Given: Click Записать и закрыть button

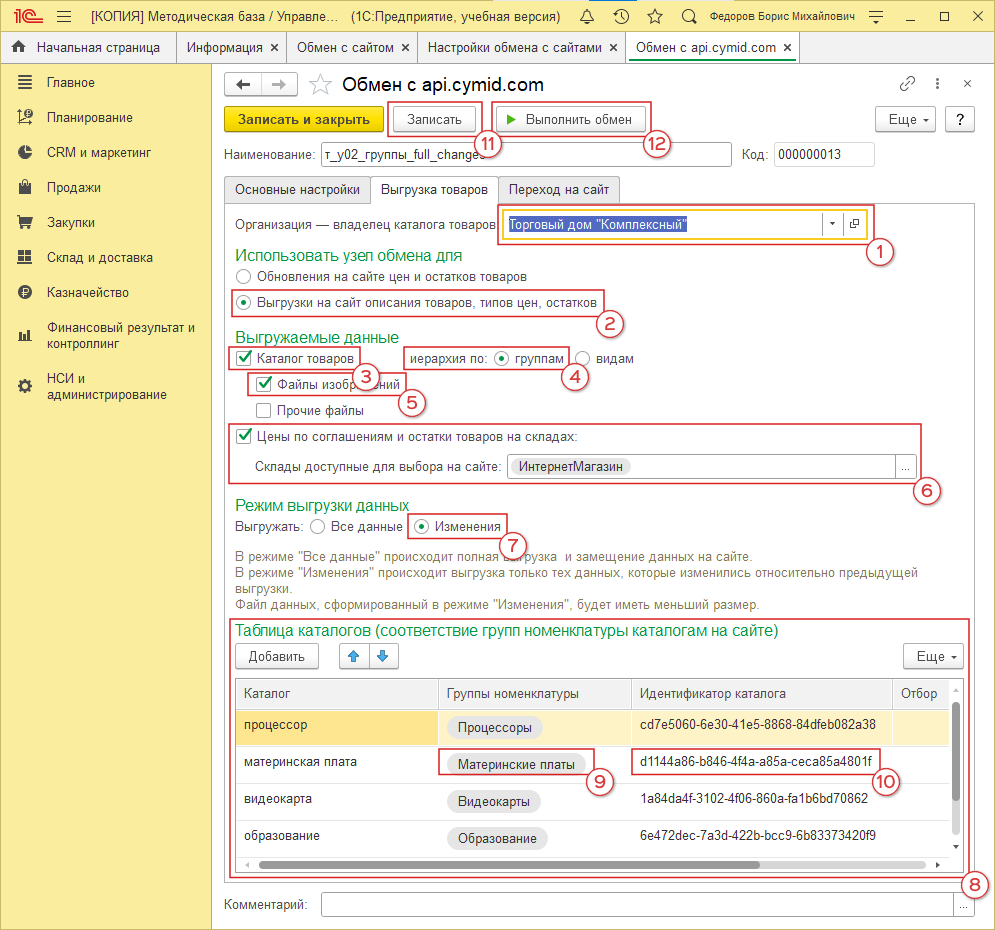Looking at the screenshot, I should pos(304,120).
